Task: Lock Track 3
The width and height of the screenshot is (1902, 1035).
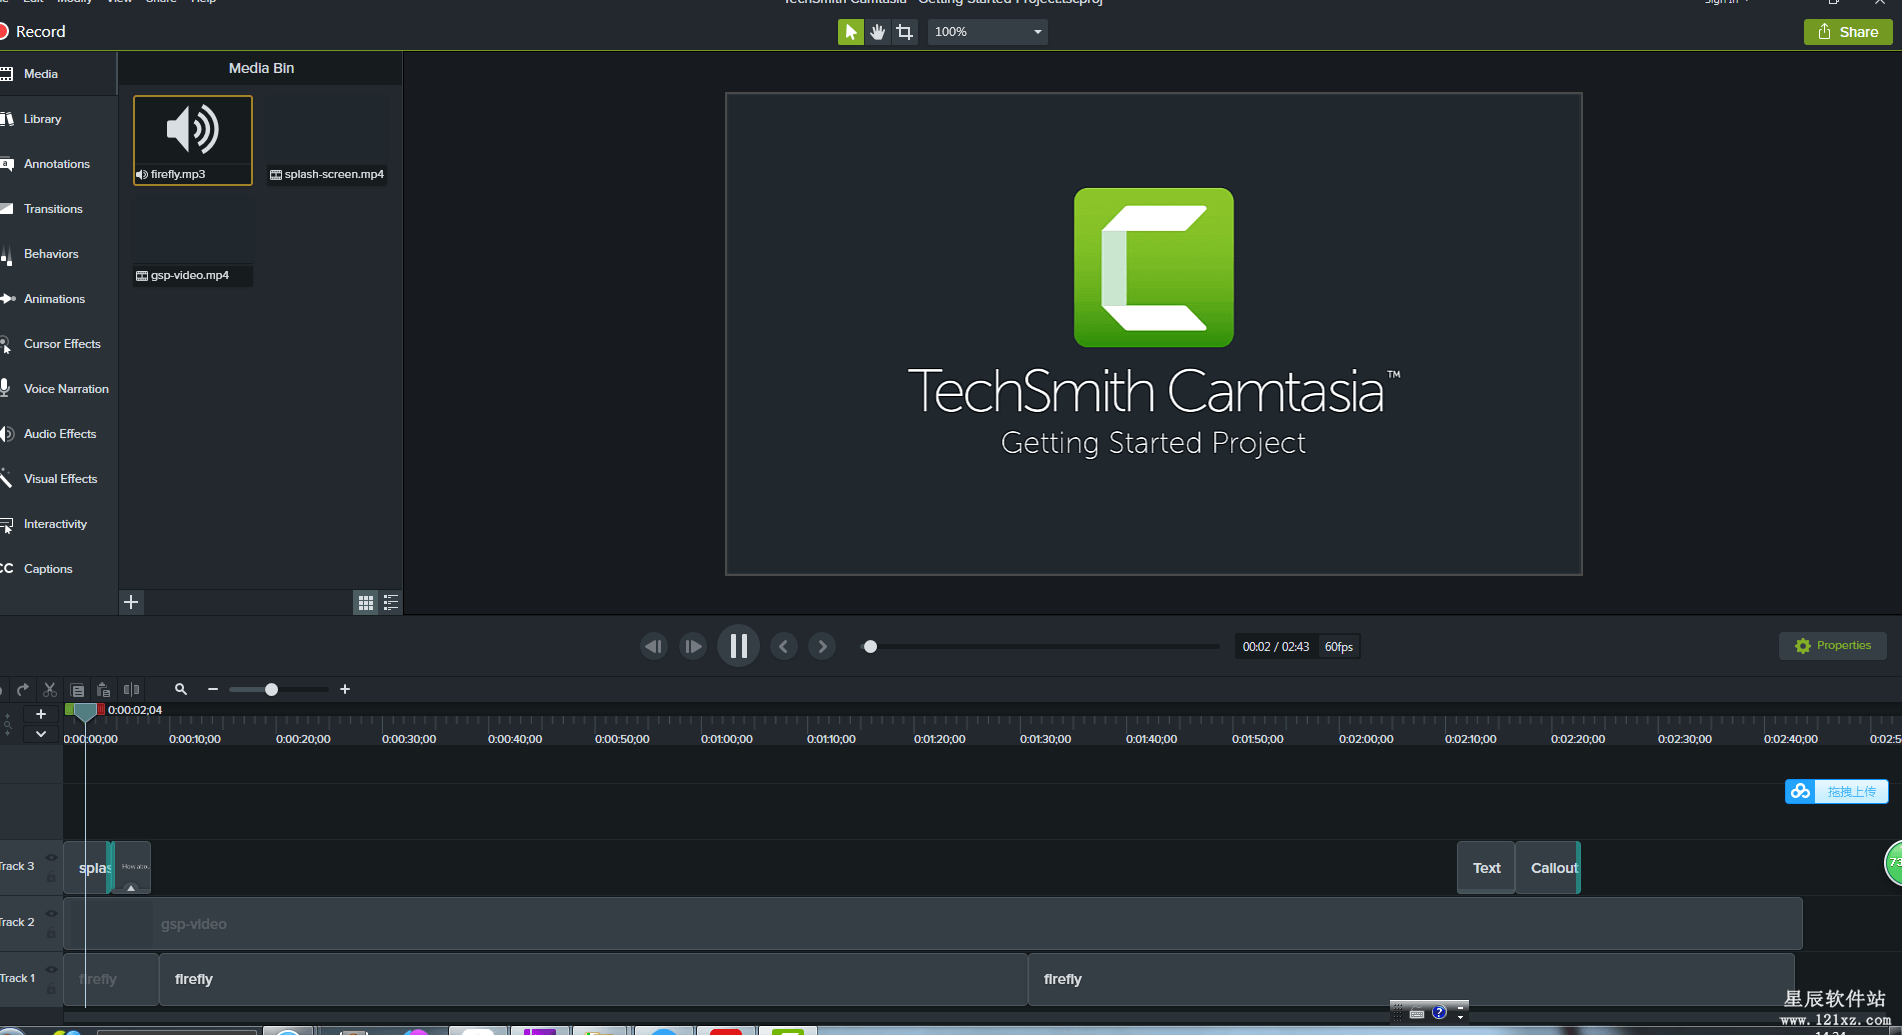Action: click(x=51, y=878)
